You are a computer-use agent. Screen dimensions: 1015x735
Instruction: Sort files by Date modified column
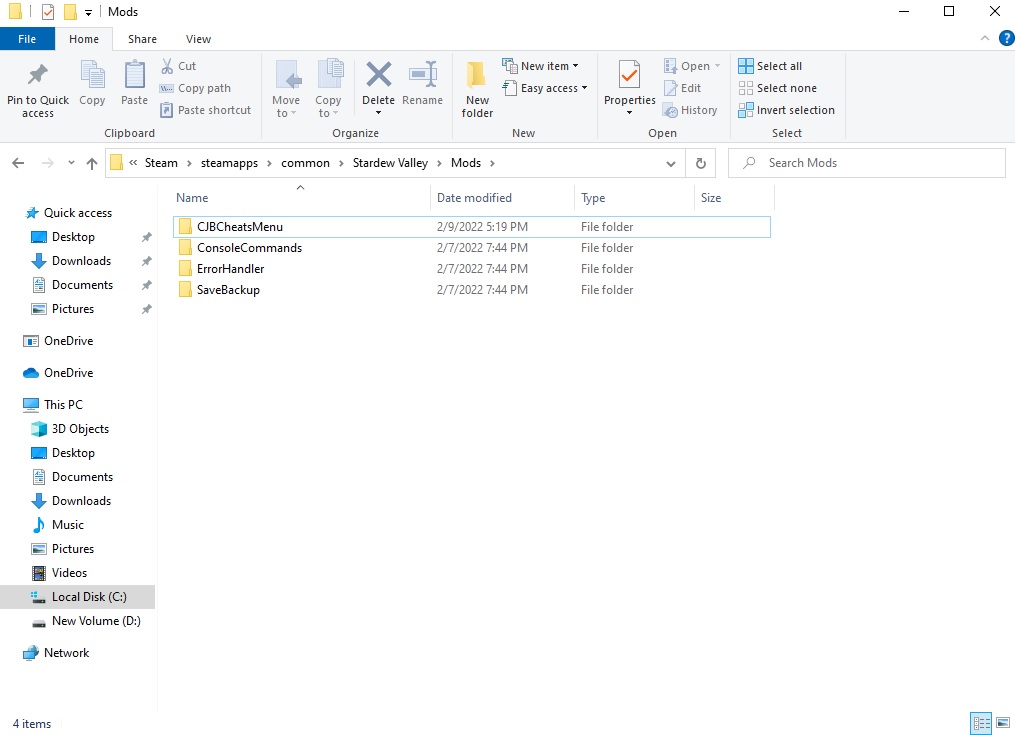point(474,198)
